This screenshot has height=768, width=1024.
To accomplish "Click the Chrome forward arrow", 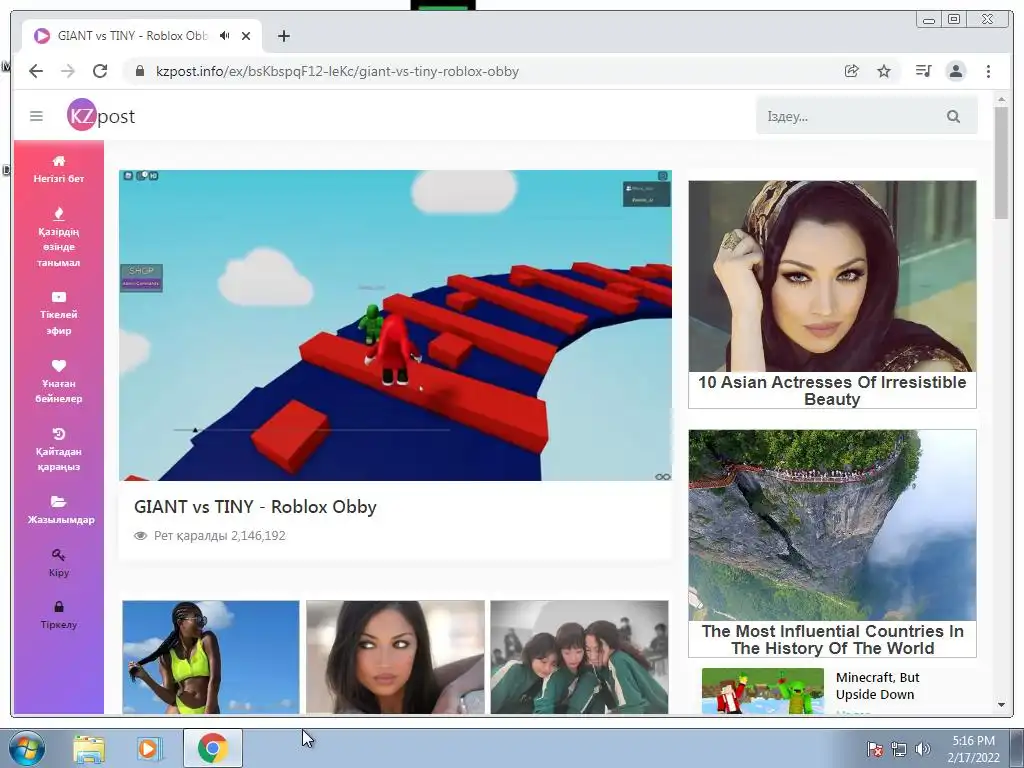I will click(x=68, y=71).
